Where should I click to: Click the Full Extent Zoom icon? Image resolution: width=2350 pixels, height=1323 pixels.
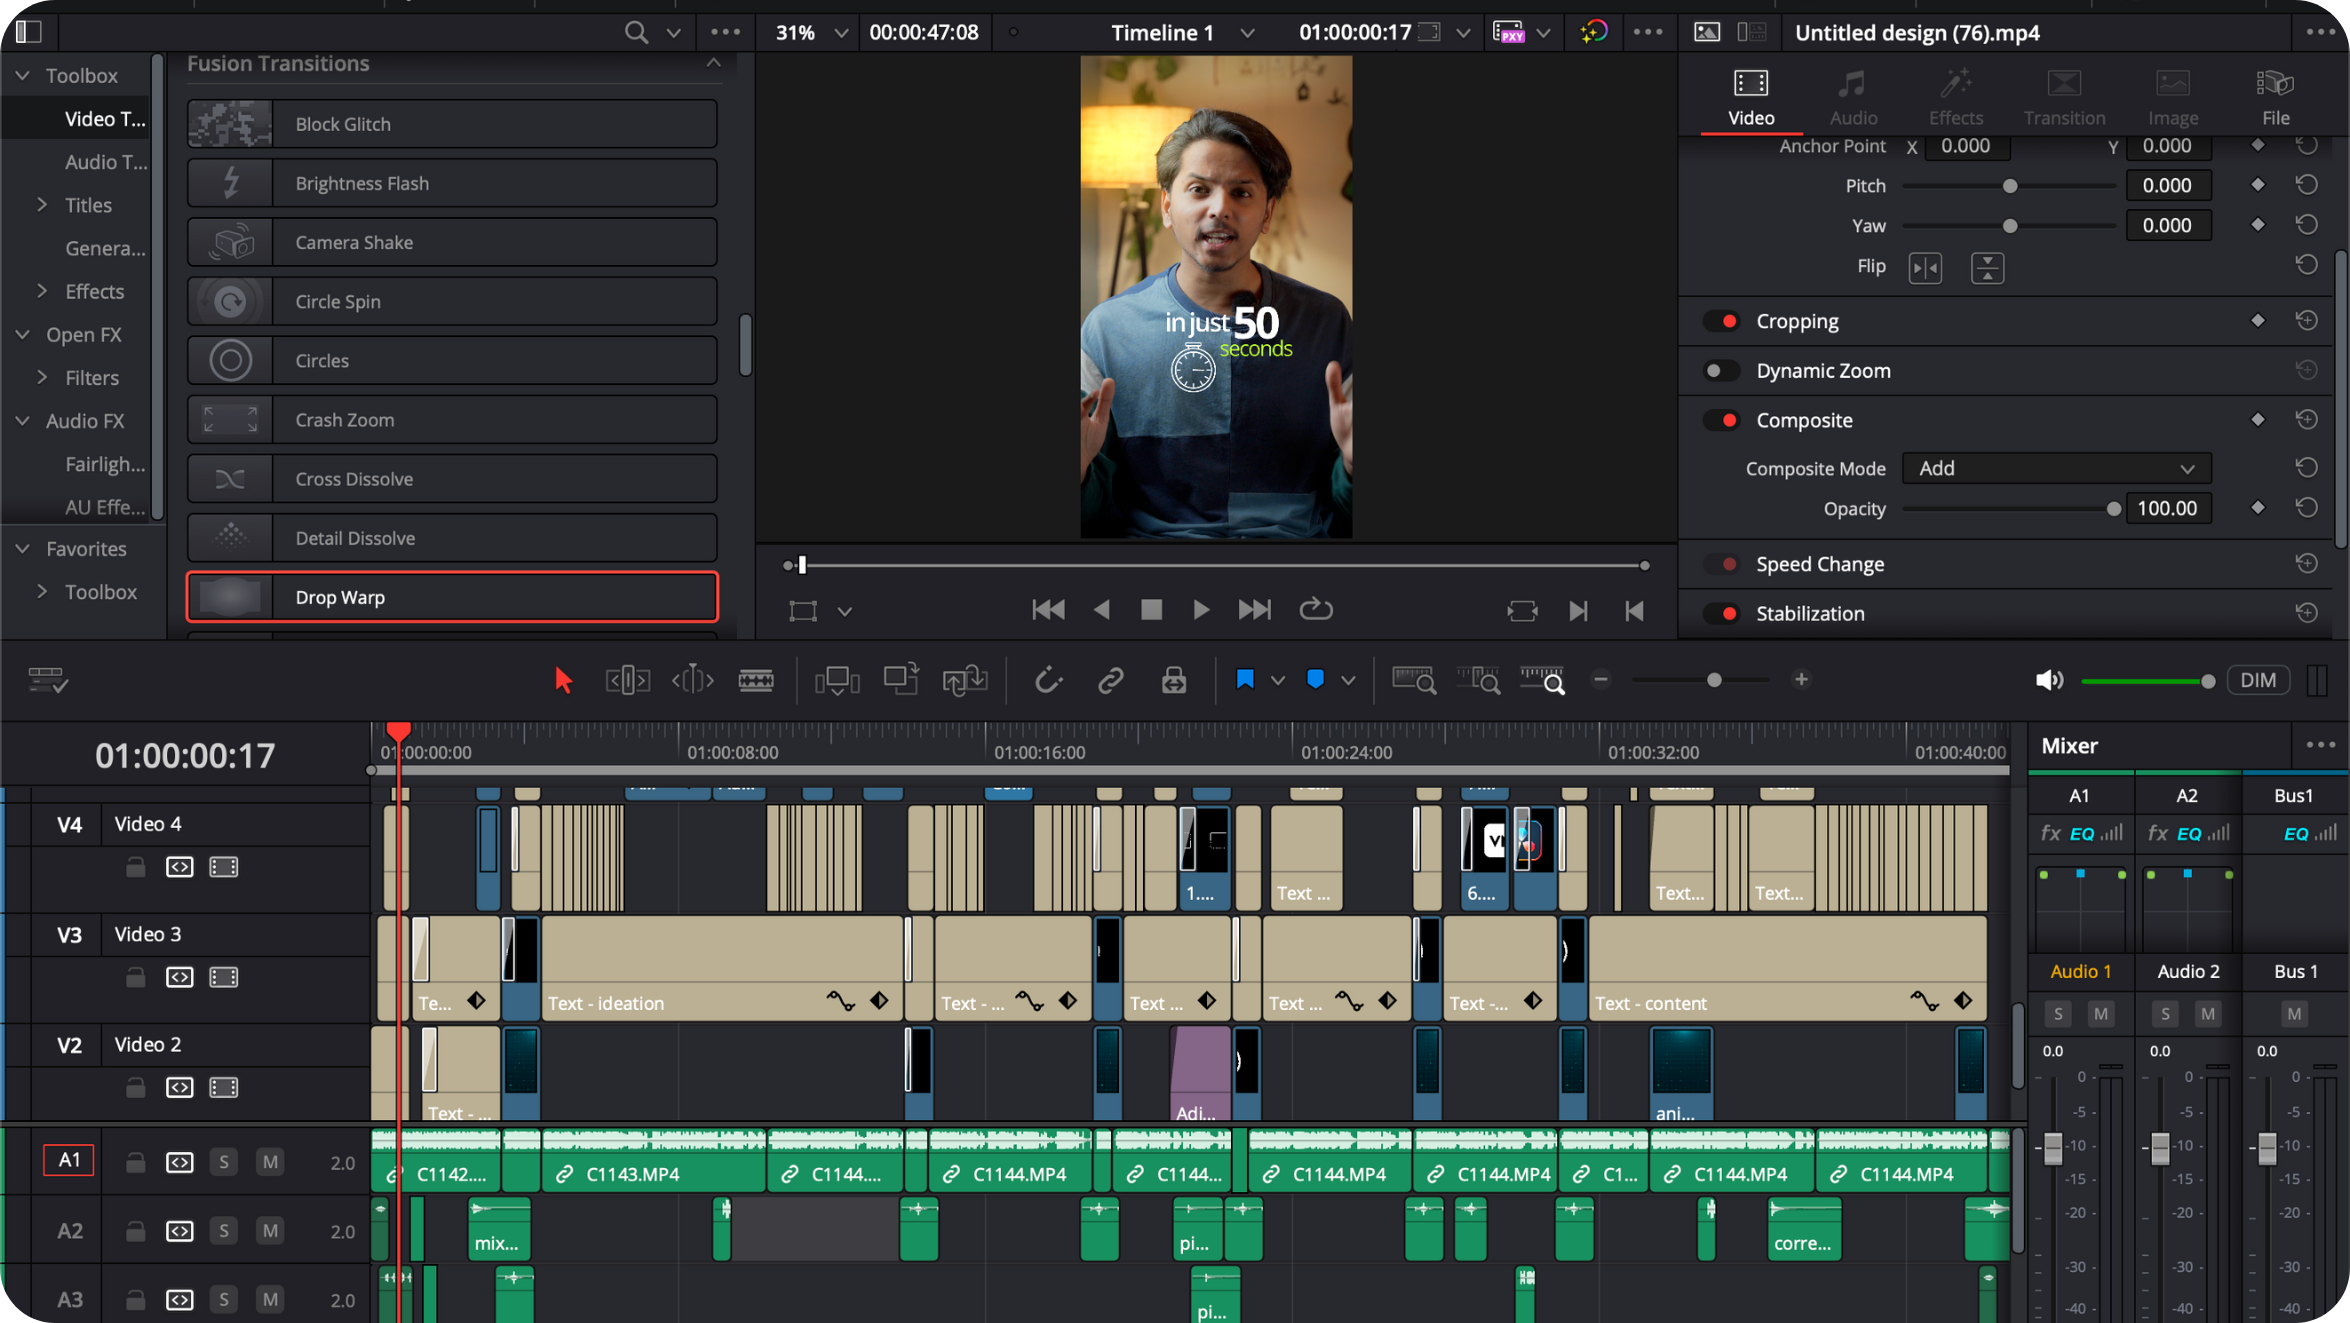click(x=1414, y=681)
